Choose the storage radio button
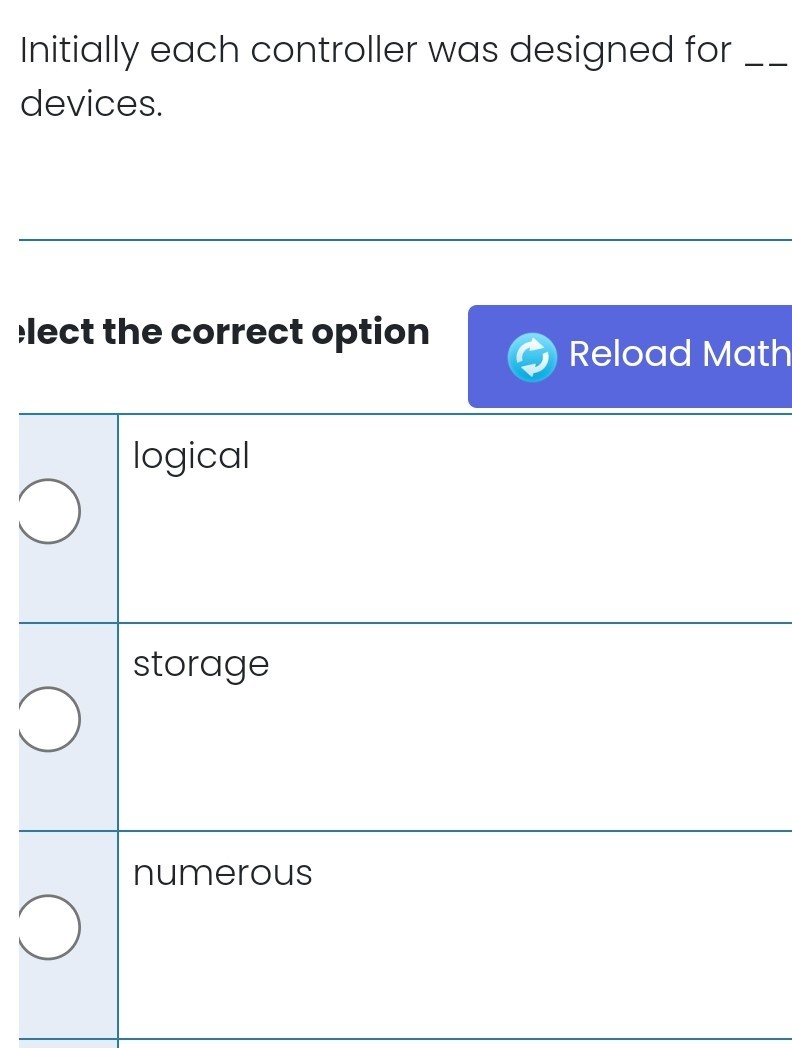792x1048 pixels. point(48,719)
